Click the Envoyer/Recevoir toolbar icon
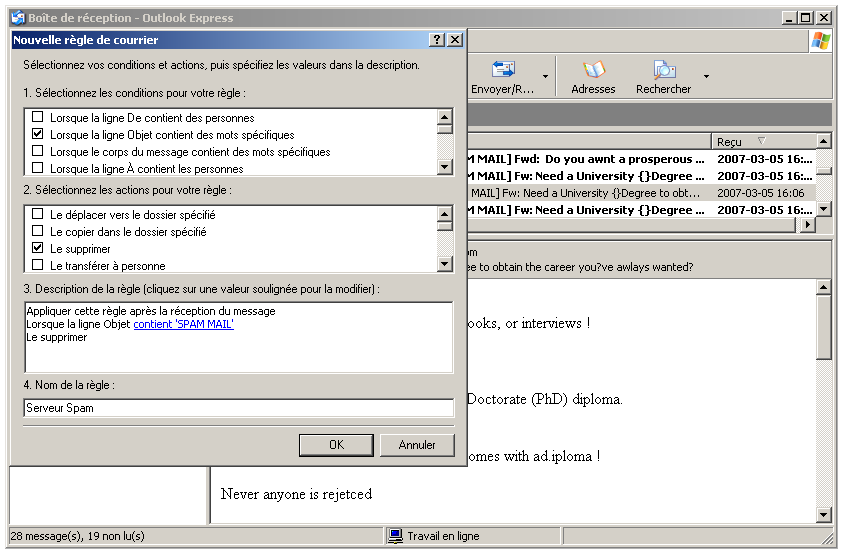The image size is (845, 554). click(503, 70)
